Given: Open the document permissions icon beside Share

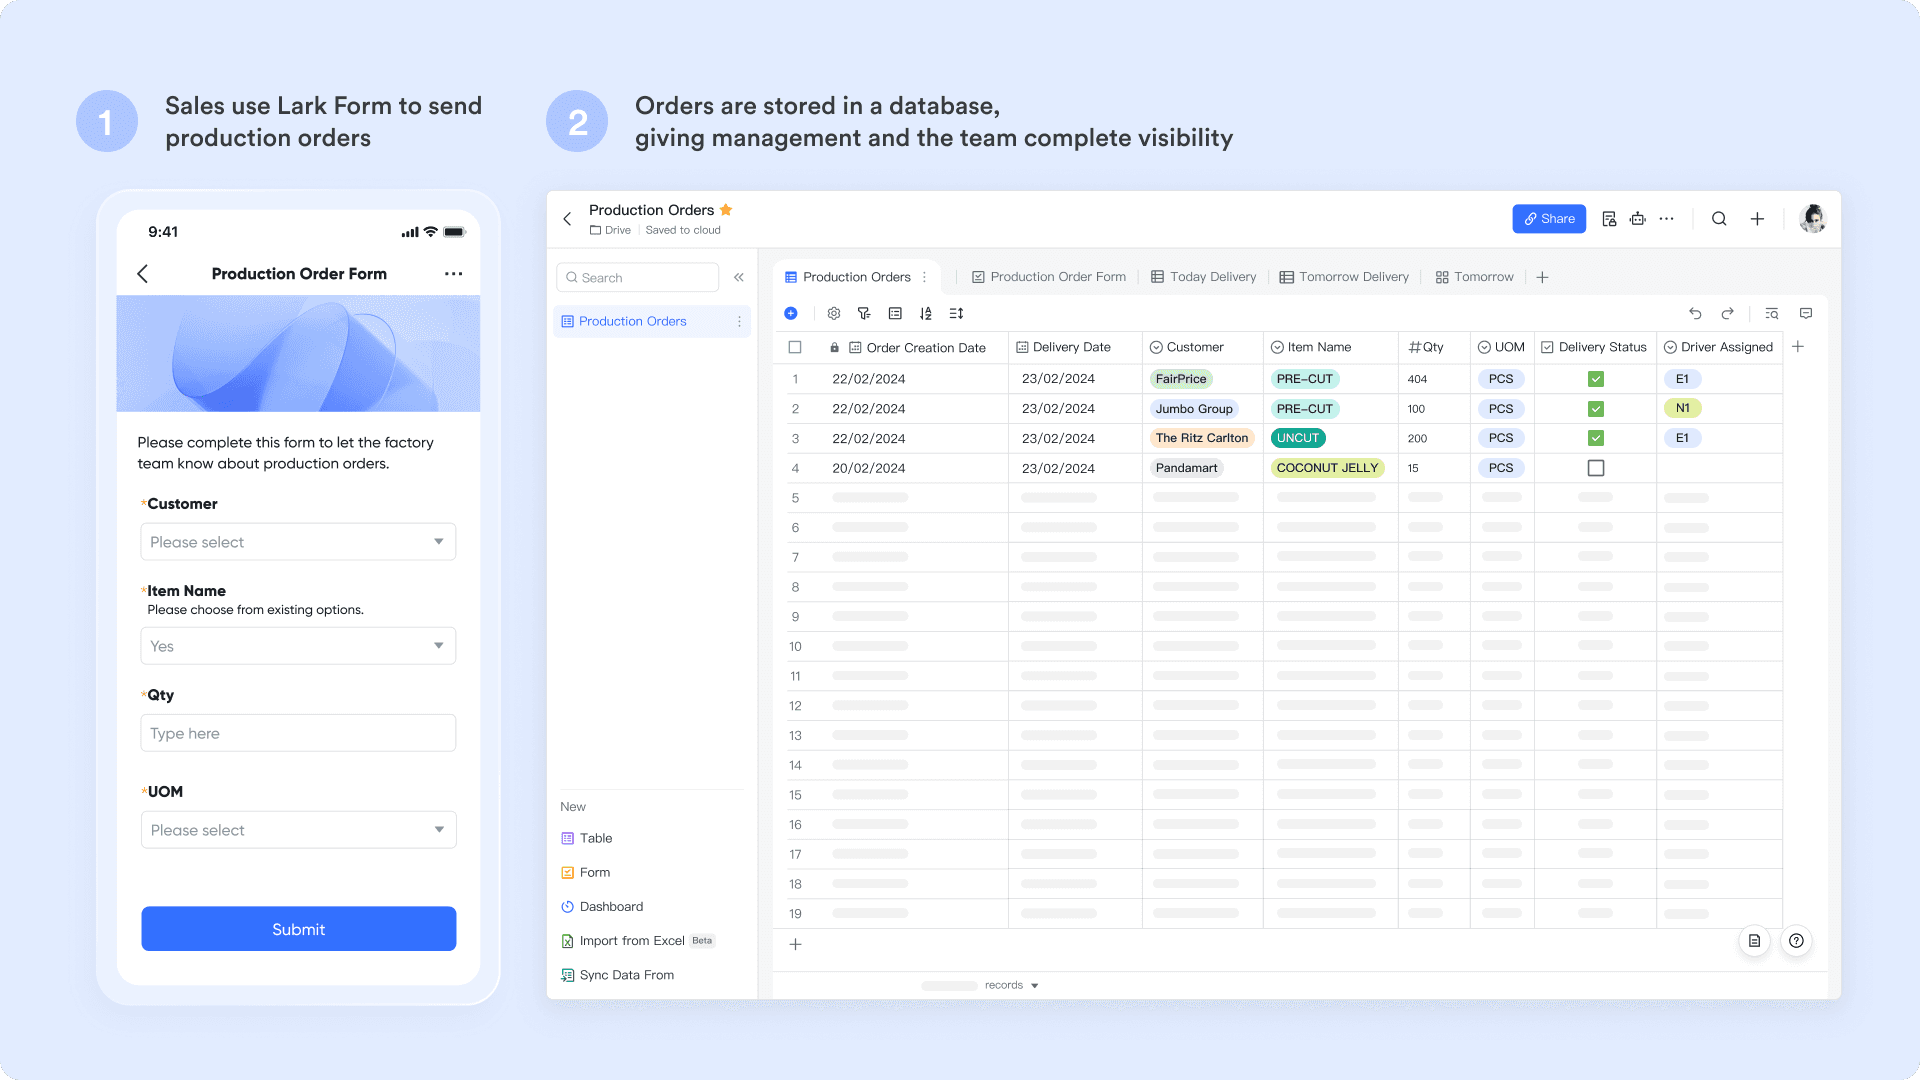Looking at the screenshot, I should pyautogui.click(x=1610, y=218).
